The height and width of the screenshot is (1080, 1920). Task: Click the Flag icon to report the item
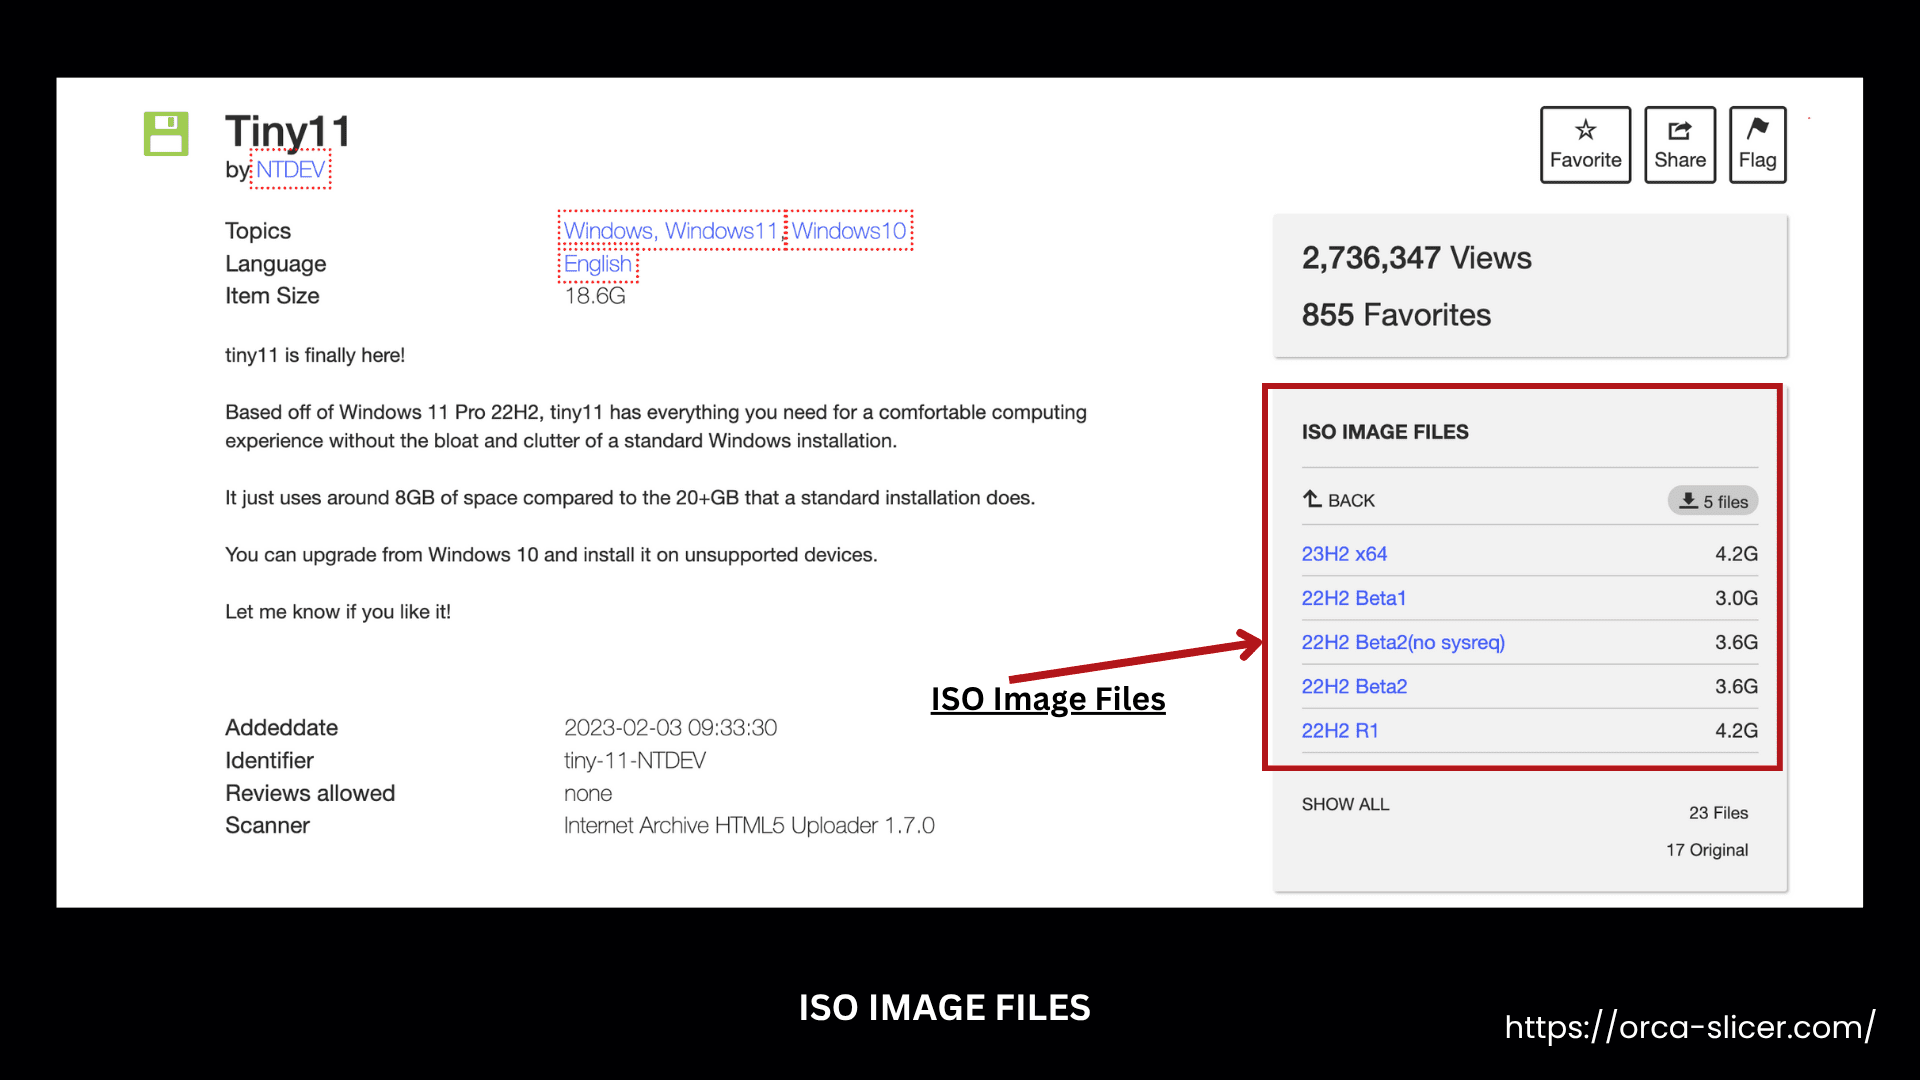point(1757,130)
